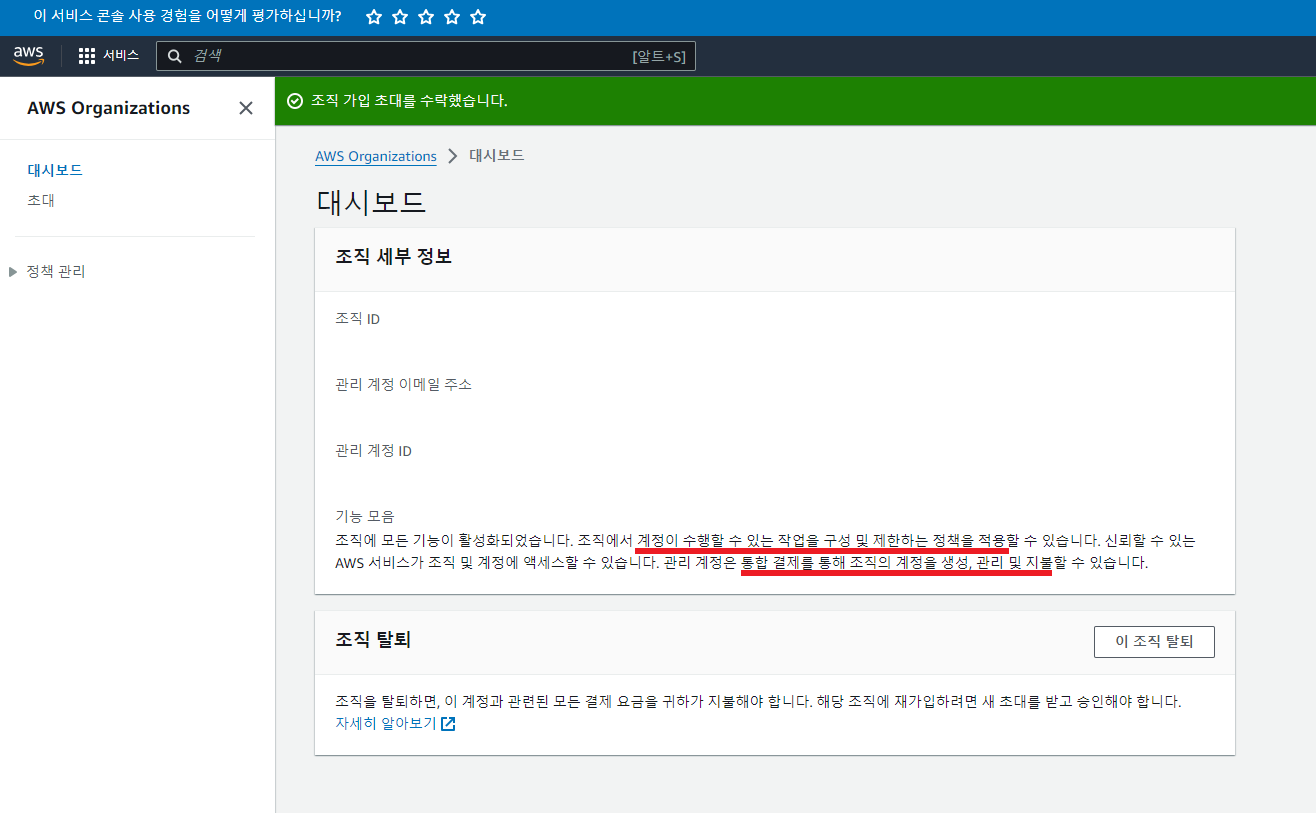Click the [알트+S] shortcut hint

(x=659, y=56)
